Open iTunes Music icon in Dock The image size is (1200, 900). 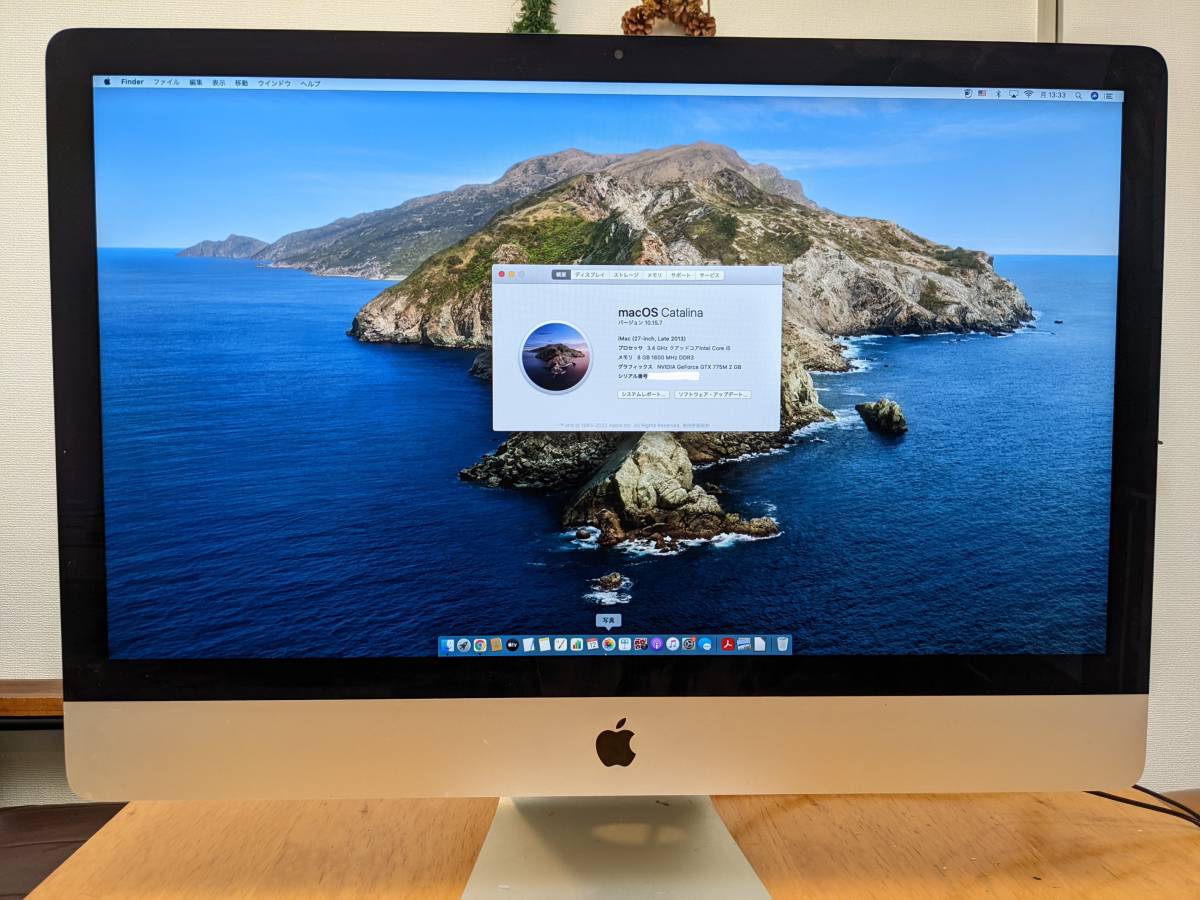coord(673,645)
